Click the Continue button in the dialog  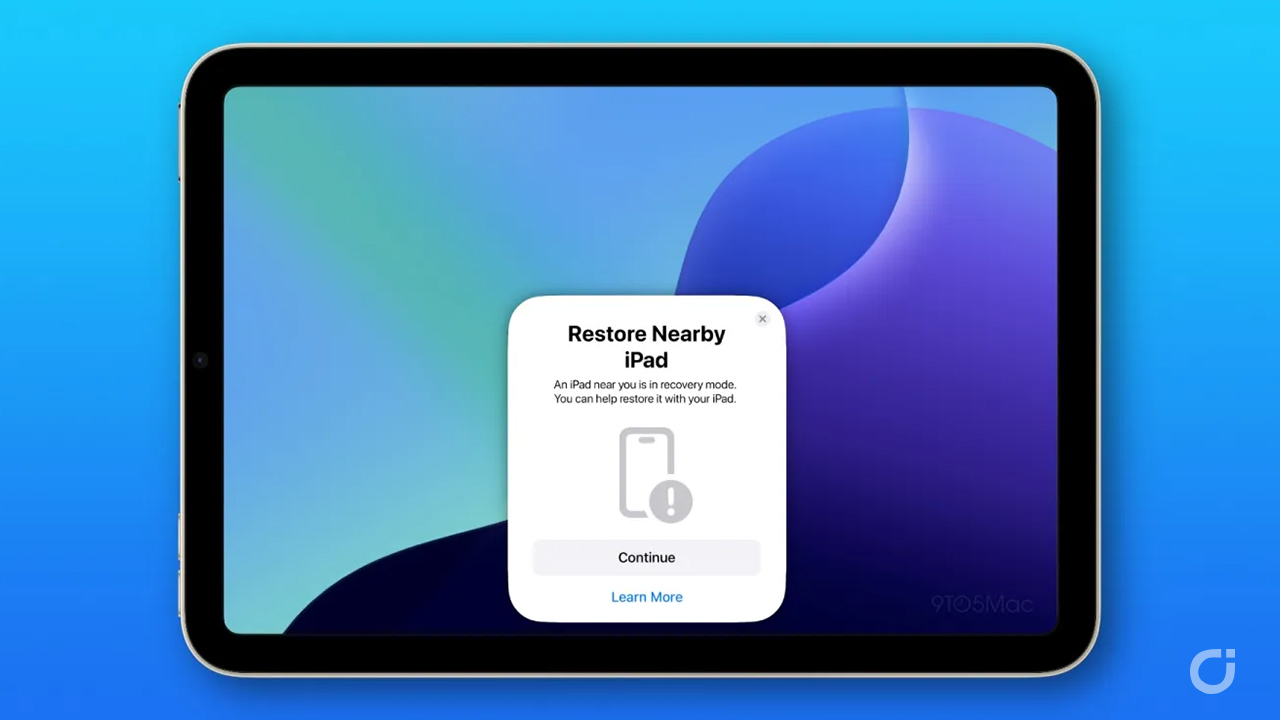[x=646, y=558]
